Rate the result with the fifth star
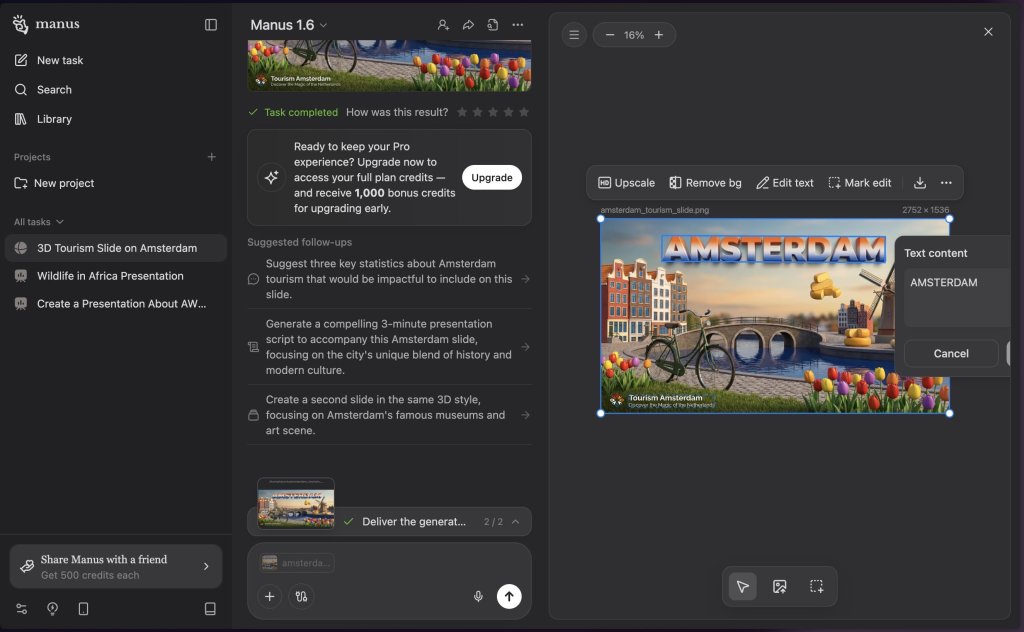The image size is (1024, 632). [524, 112]
